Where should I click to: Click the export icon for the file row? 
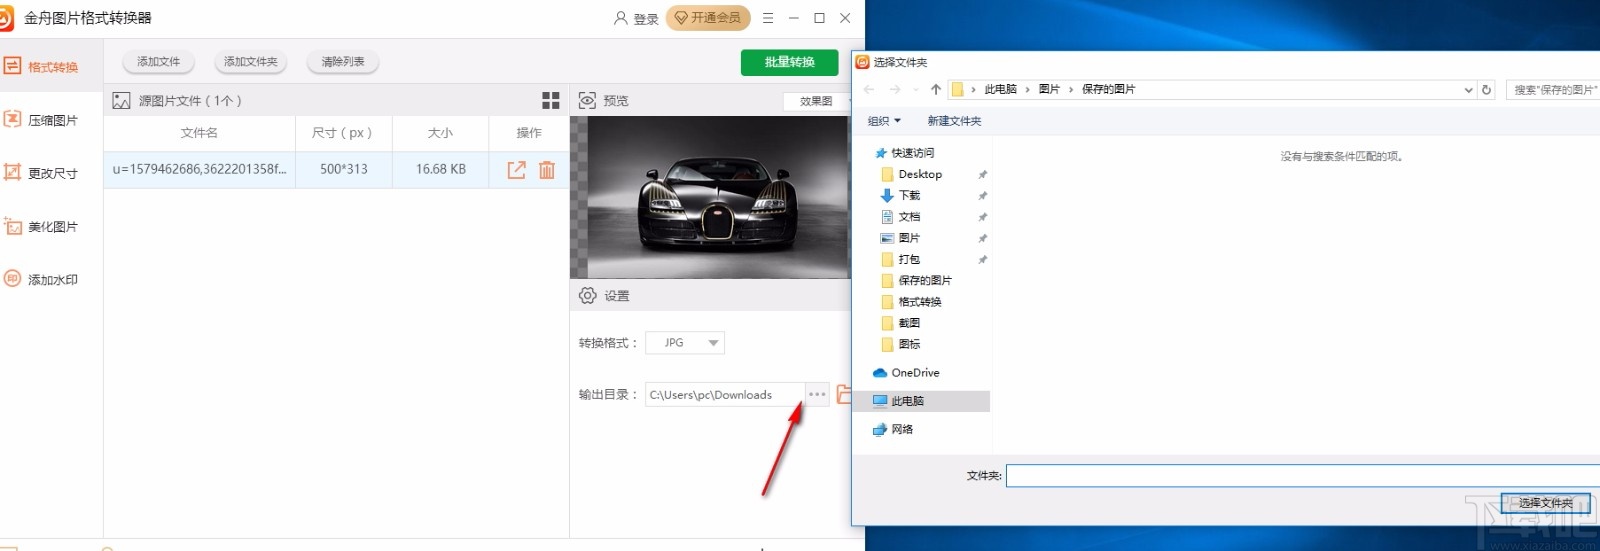click(516, 170)
